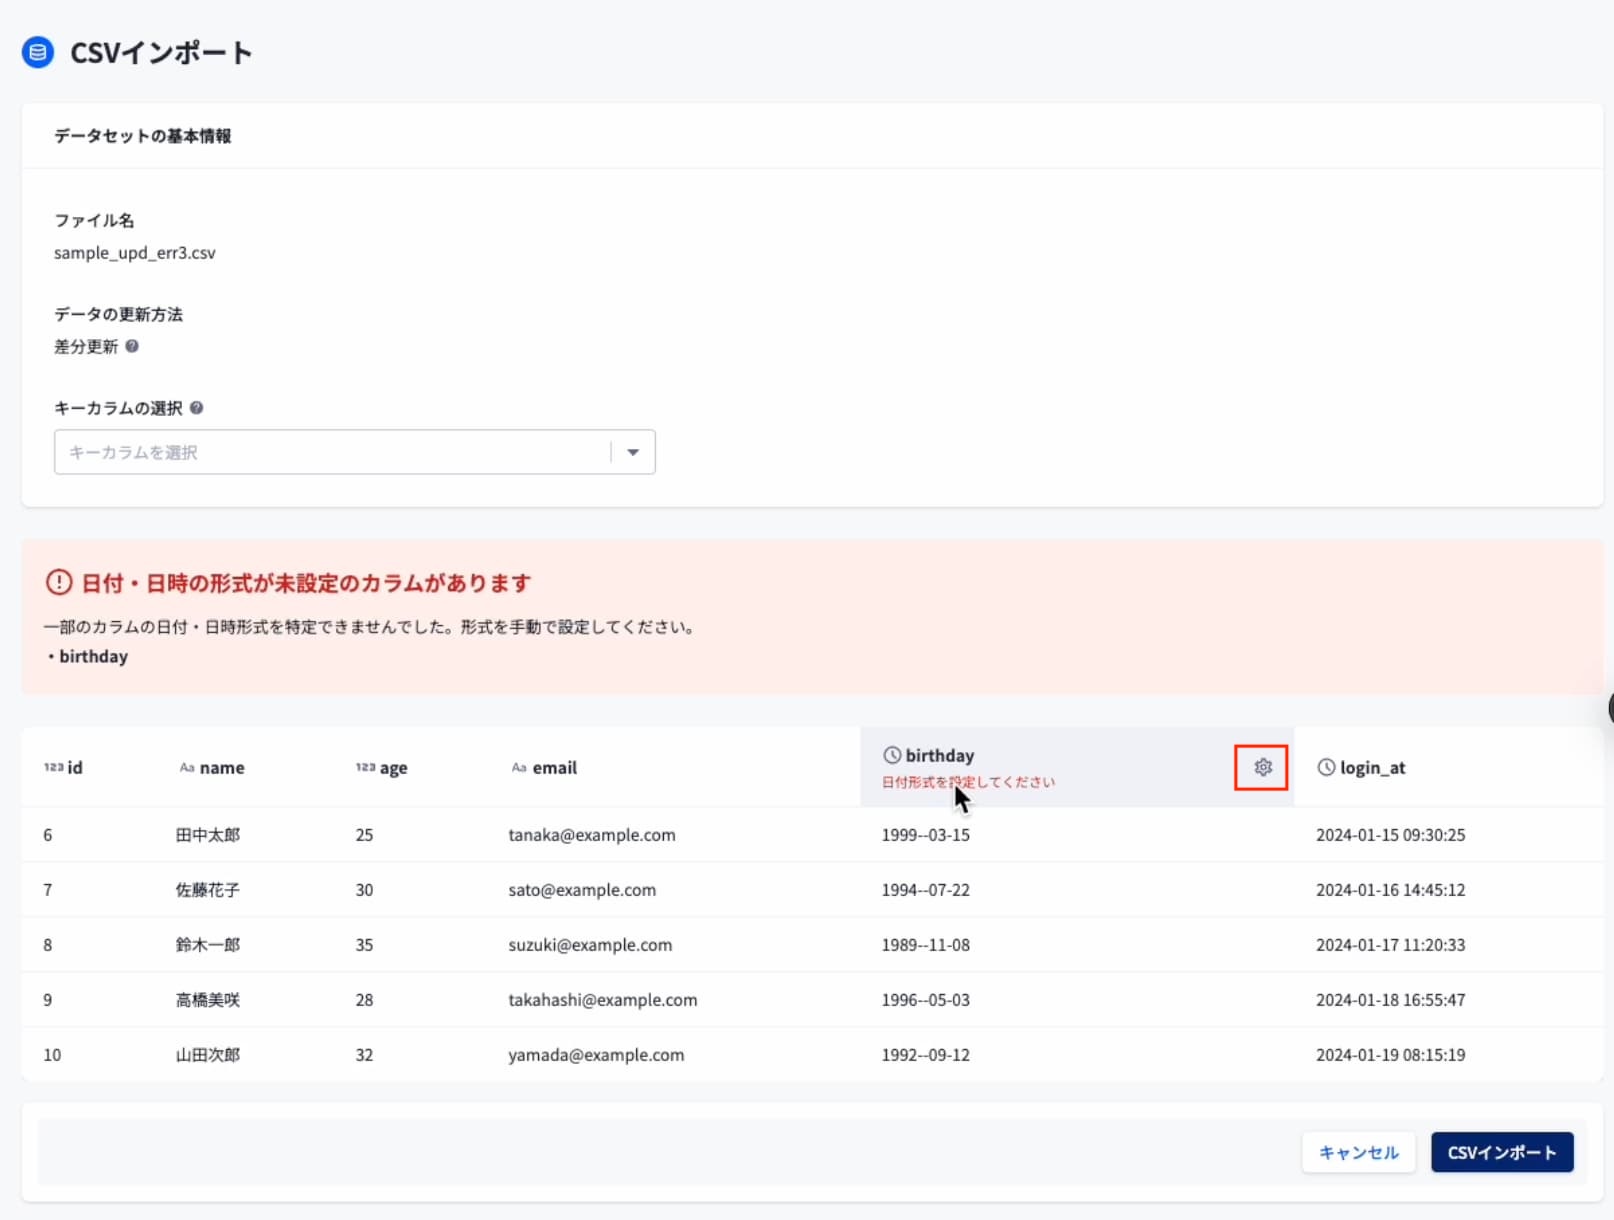Click the alert heading 日付・日時の形式が未設定のカラムがあります
This screenshot has width=1614, height=1220.
tap(306, 583)
